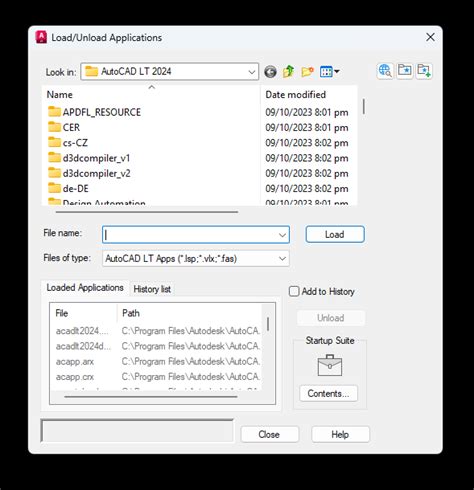This screenshot has height=490, width=474.
Task: Select the d3dcompiler_v1 folder icon
Action: point(54,158)
